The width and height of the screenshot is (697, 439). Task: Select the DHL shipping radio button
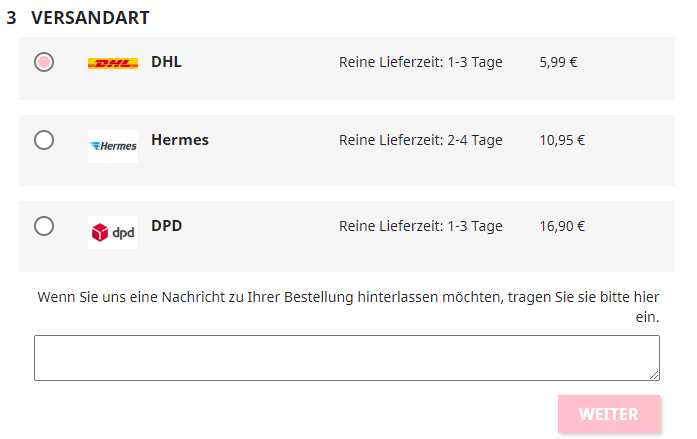(44, 62)
